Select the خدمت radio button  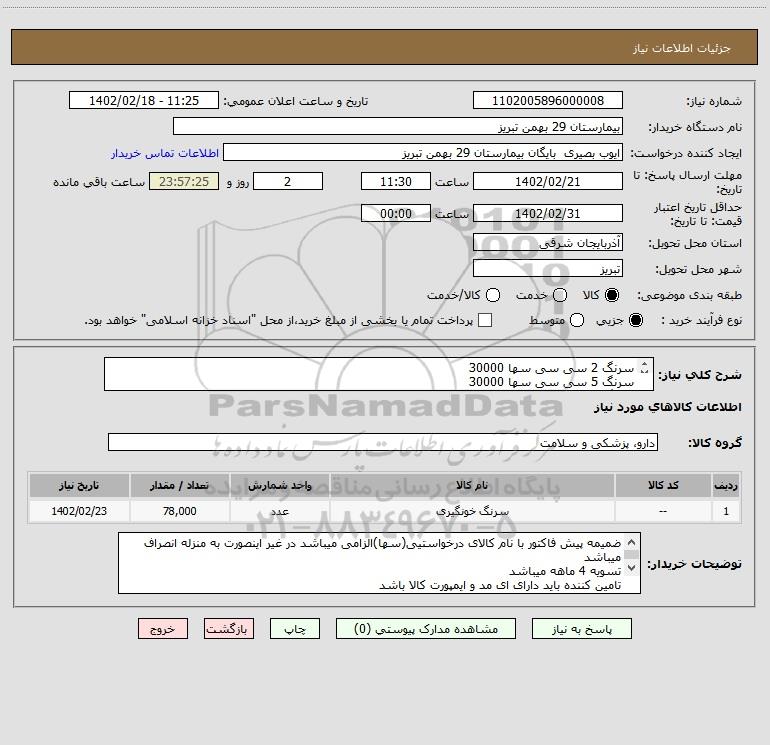point(559,295)
